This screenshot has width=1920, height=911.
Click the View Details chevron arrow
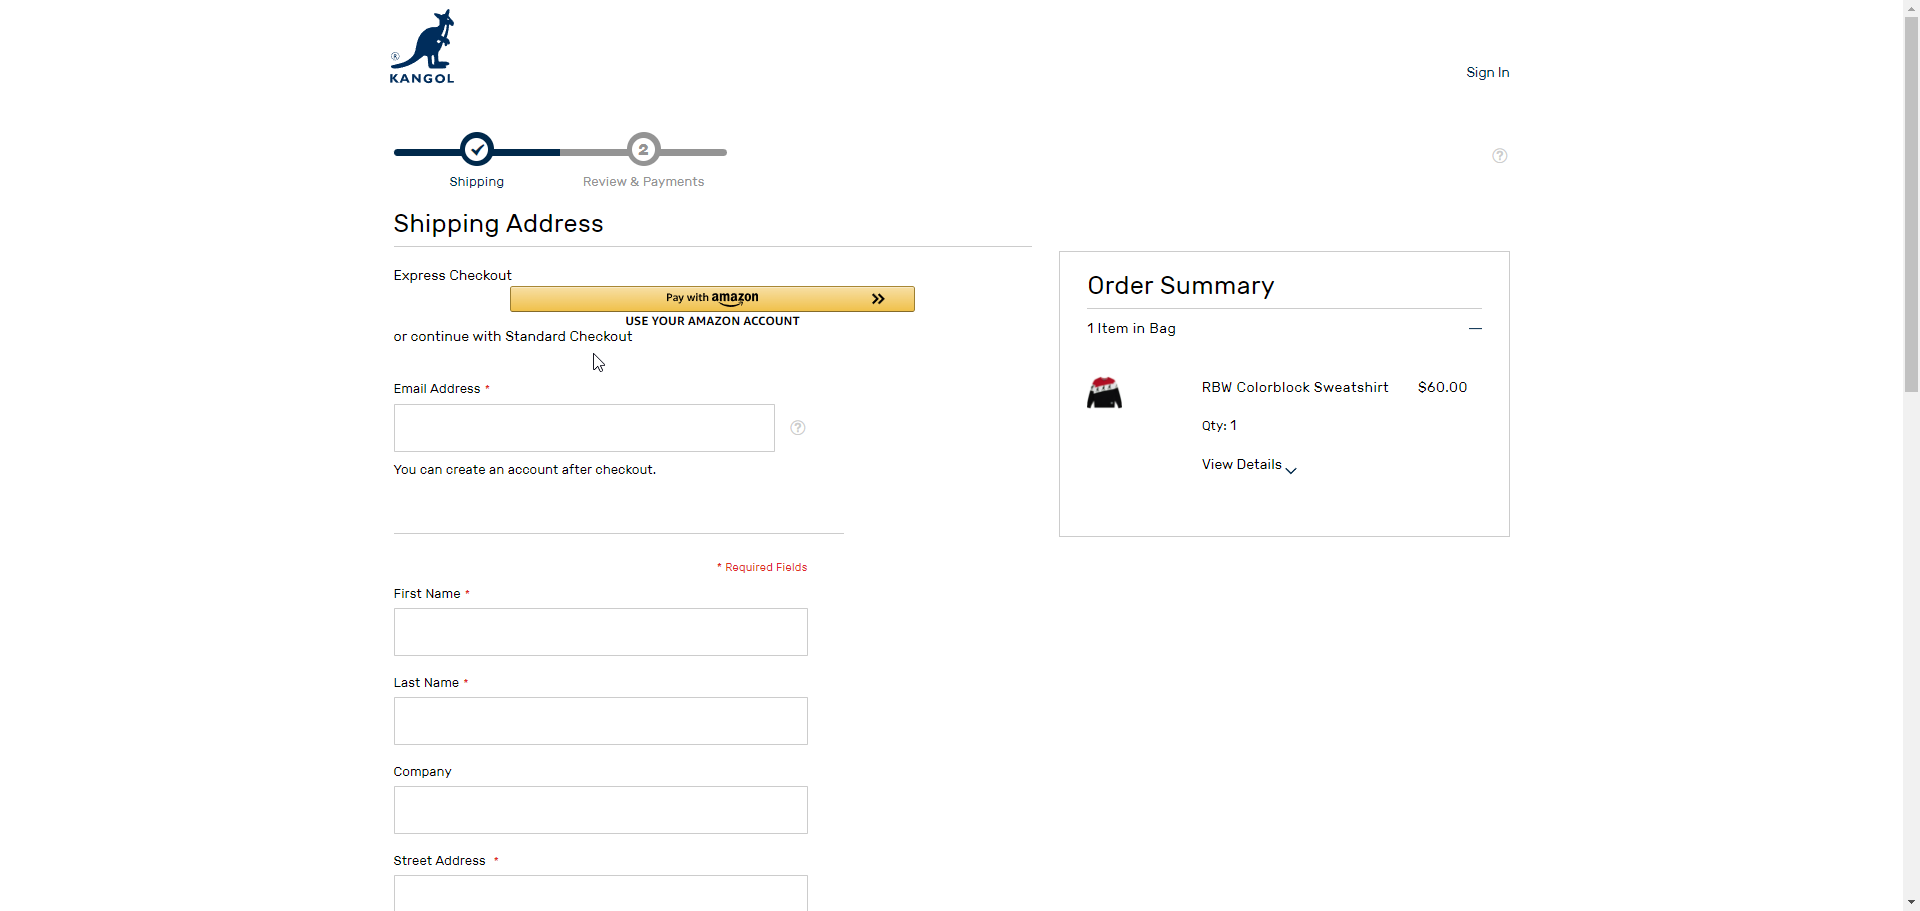pos(1291,470)
